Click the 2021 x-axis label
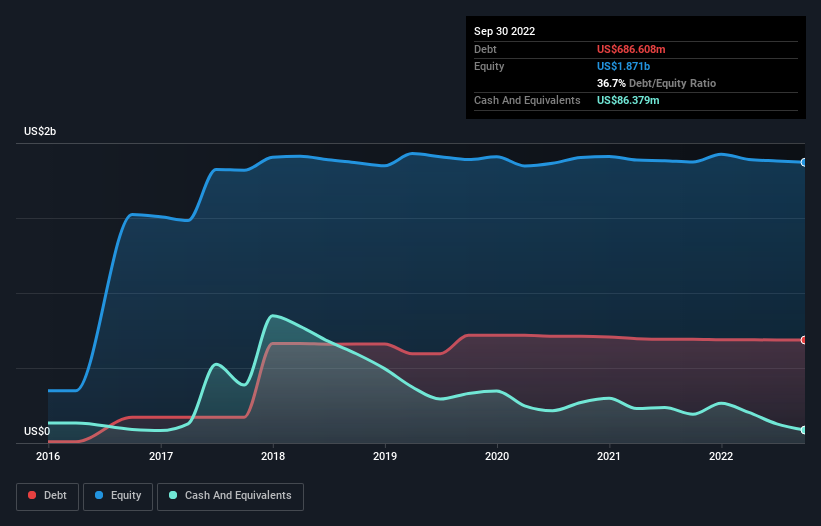821x526 pixels. (609, 456)
